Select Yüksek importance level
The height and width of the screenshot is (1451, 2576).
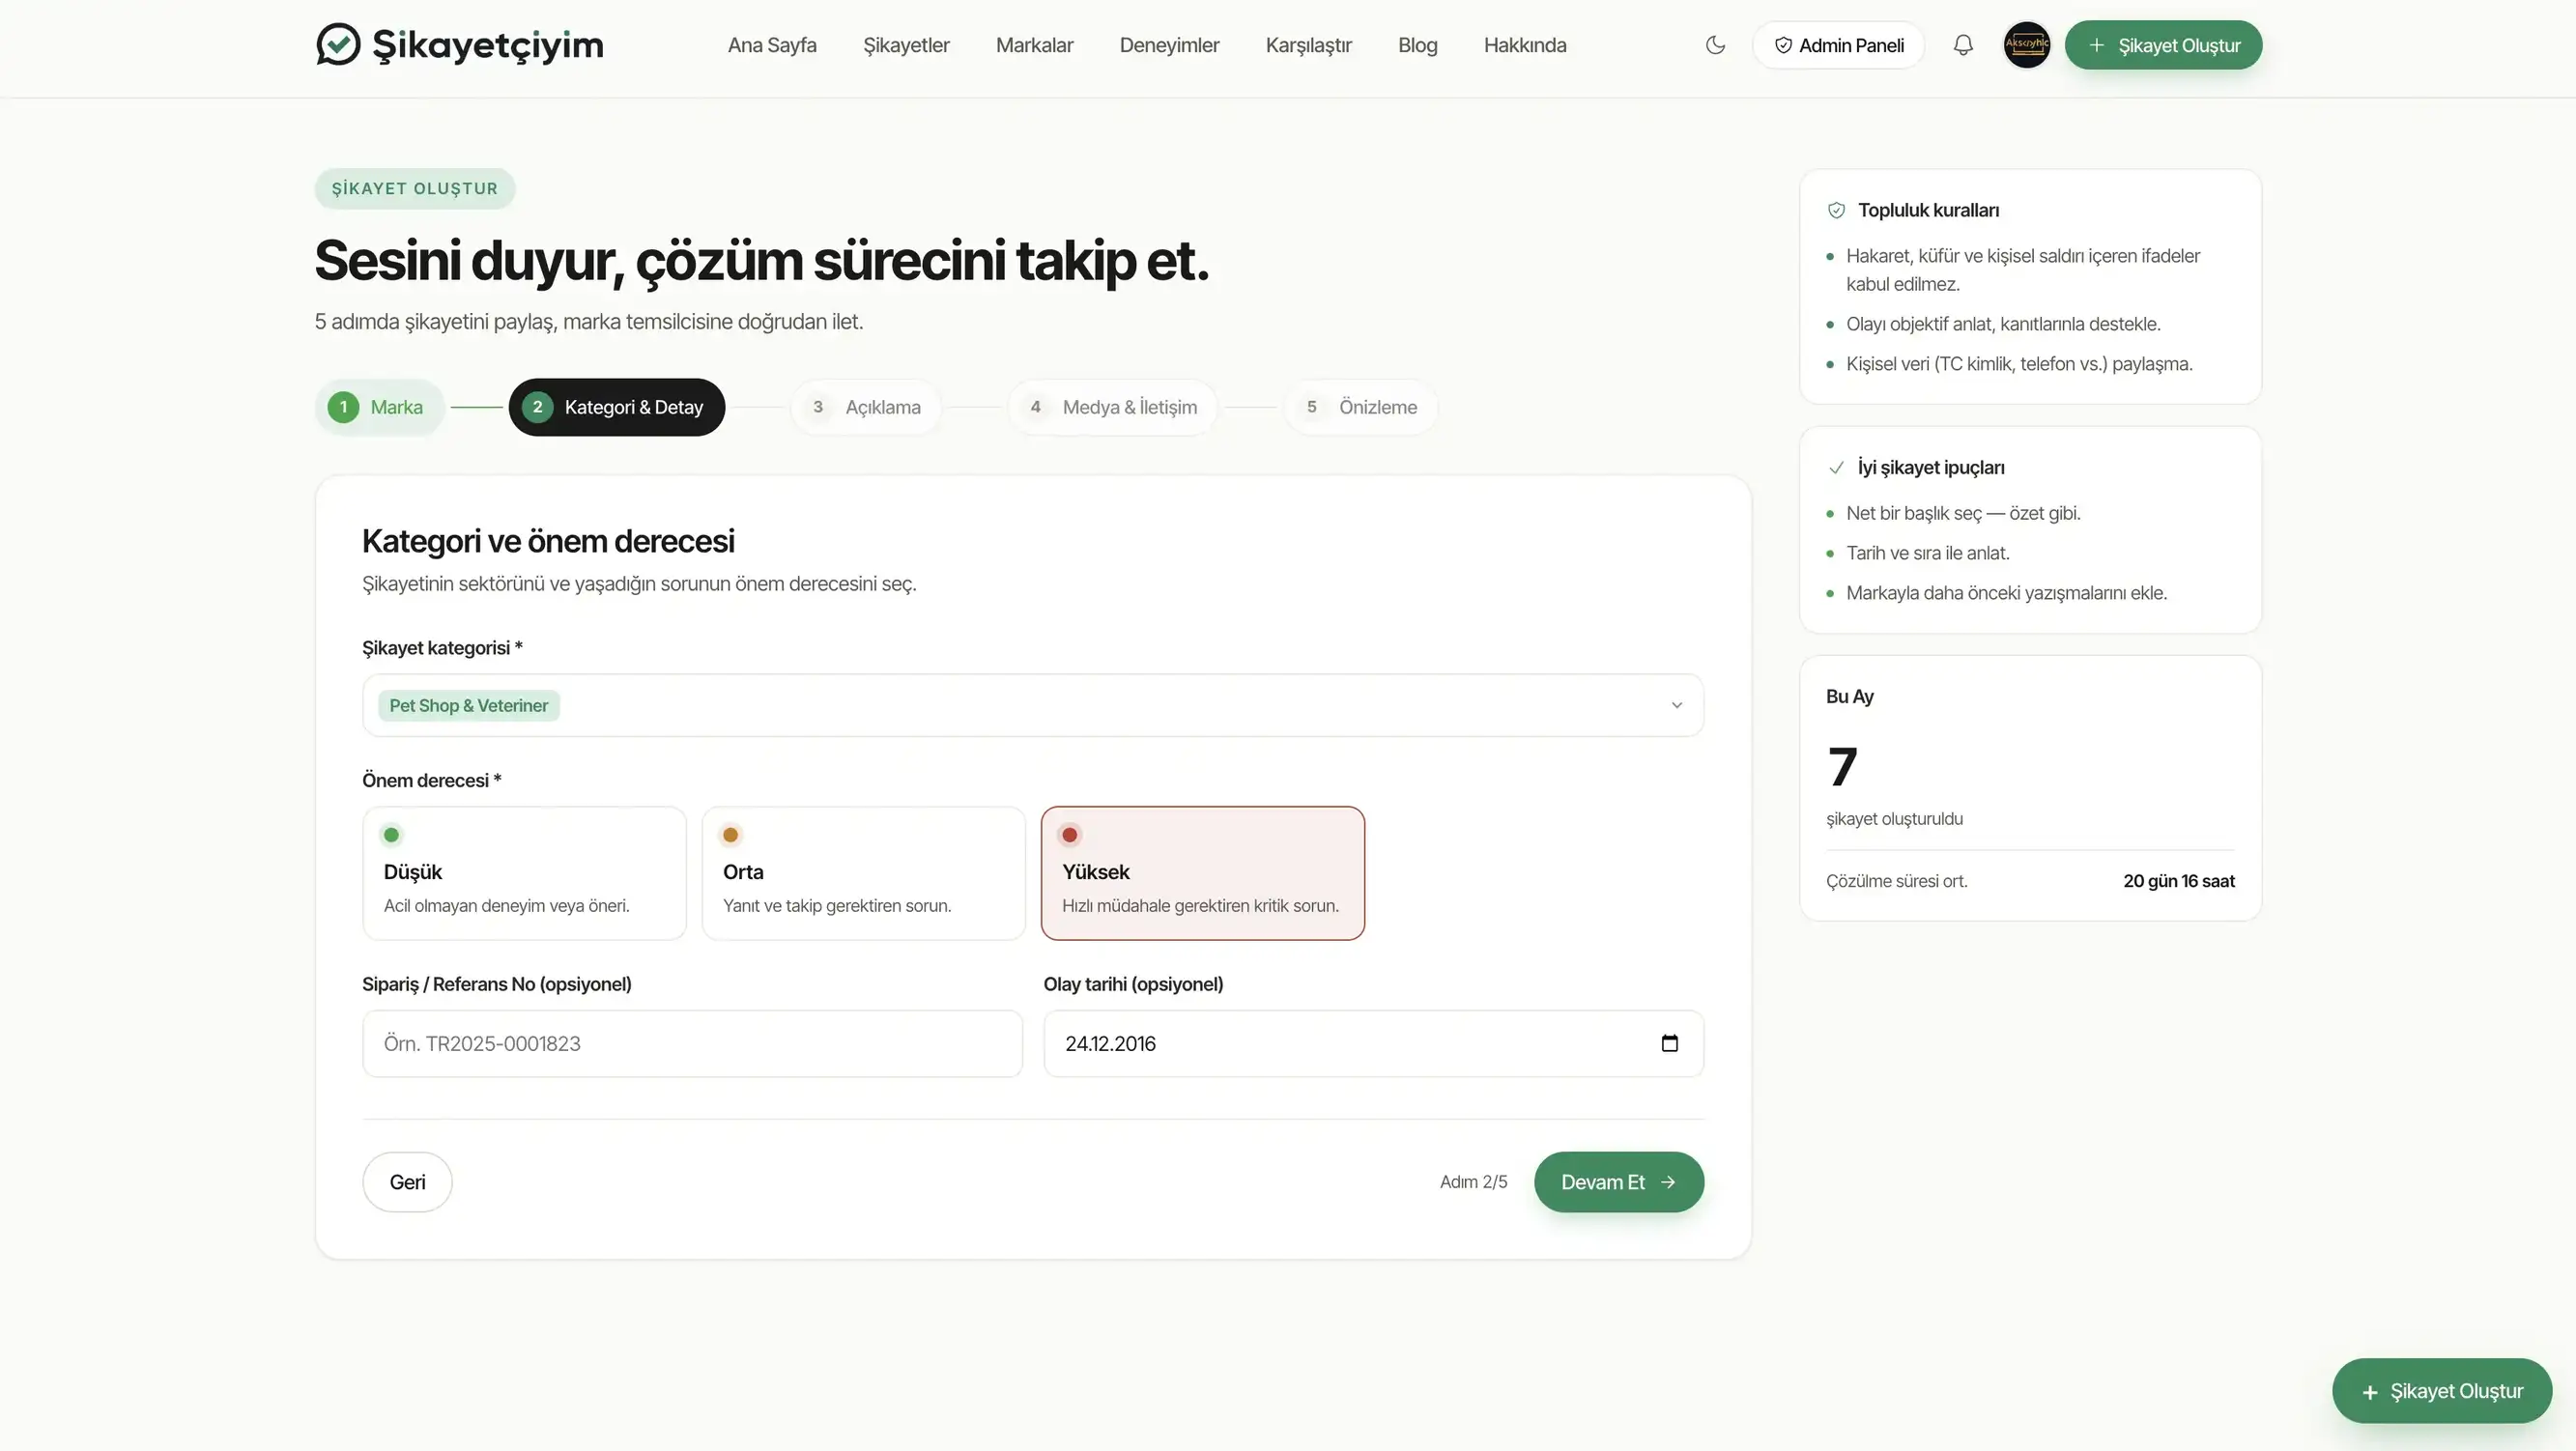1202,873
